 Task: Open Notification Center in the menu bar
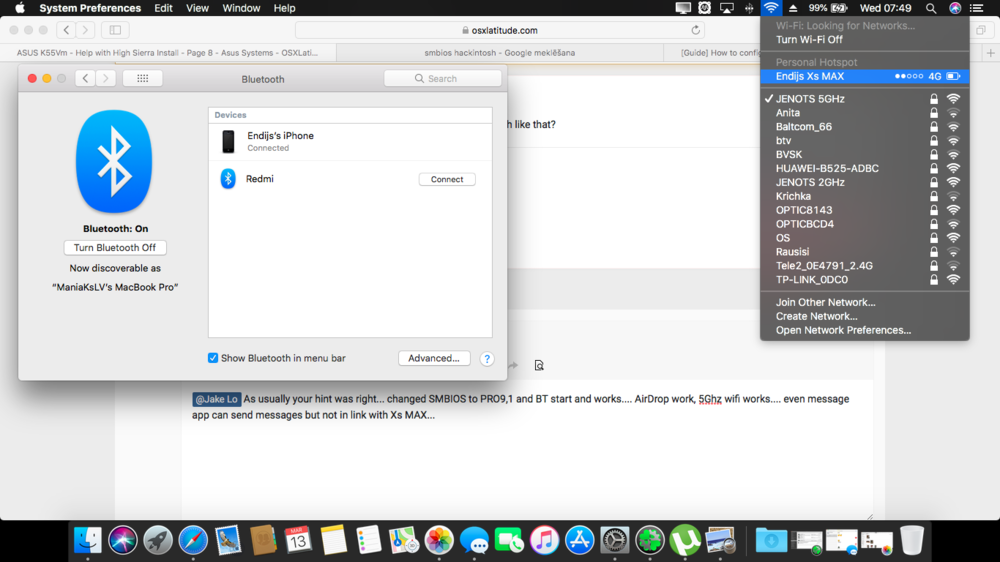(x=979, y=8)
